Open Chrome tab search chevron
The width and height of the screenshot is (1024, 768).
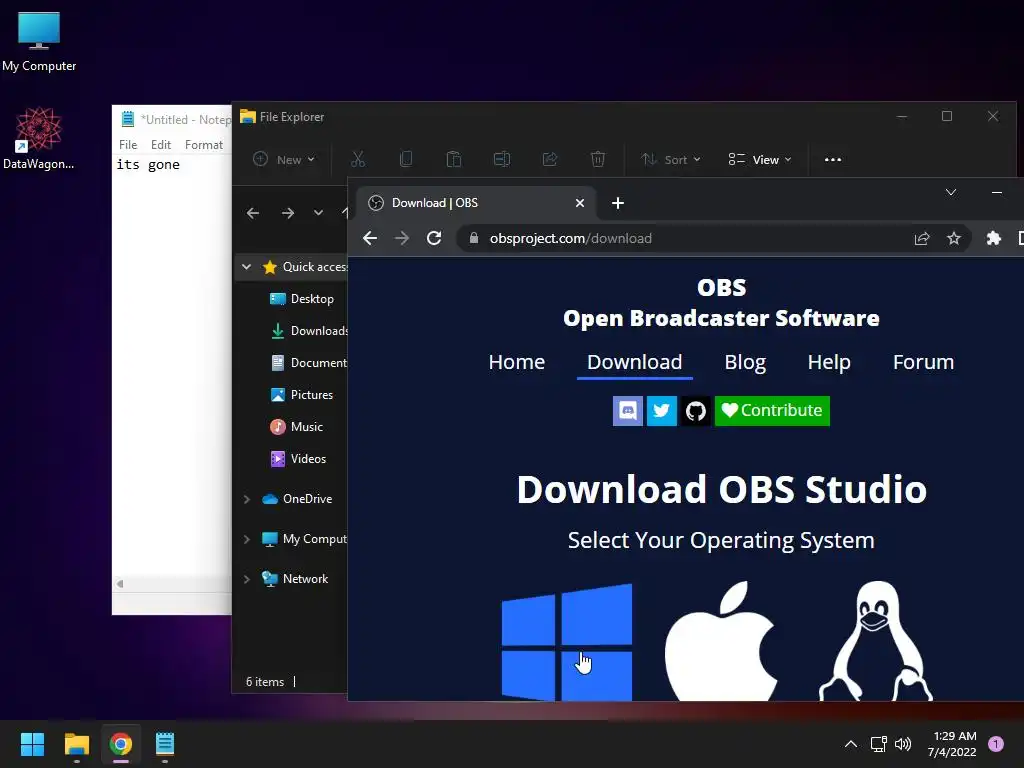click(x=951, y=192)
